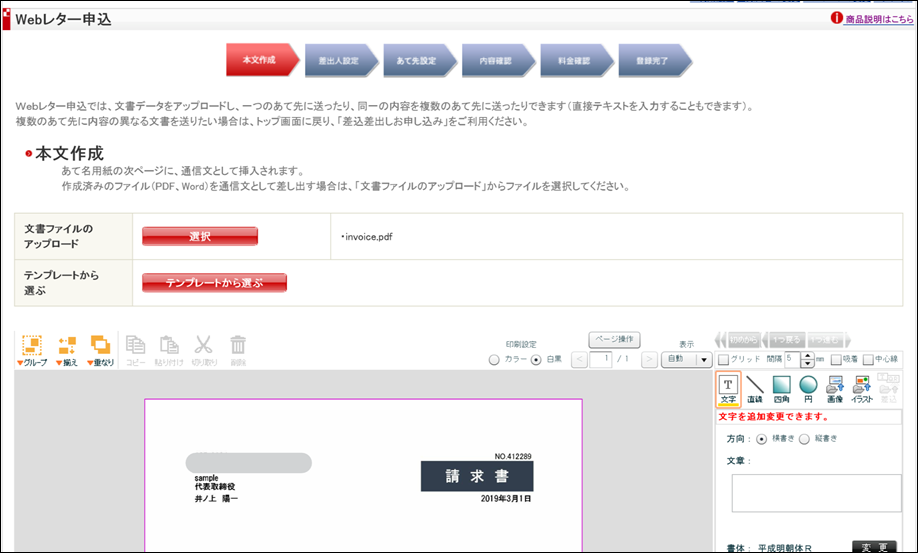Viewport: 918px width, 553px height.
Task: Select 横書き text direction
Action: click(x=761, y=439)
